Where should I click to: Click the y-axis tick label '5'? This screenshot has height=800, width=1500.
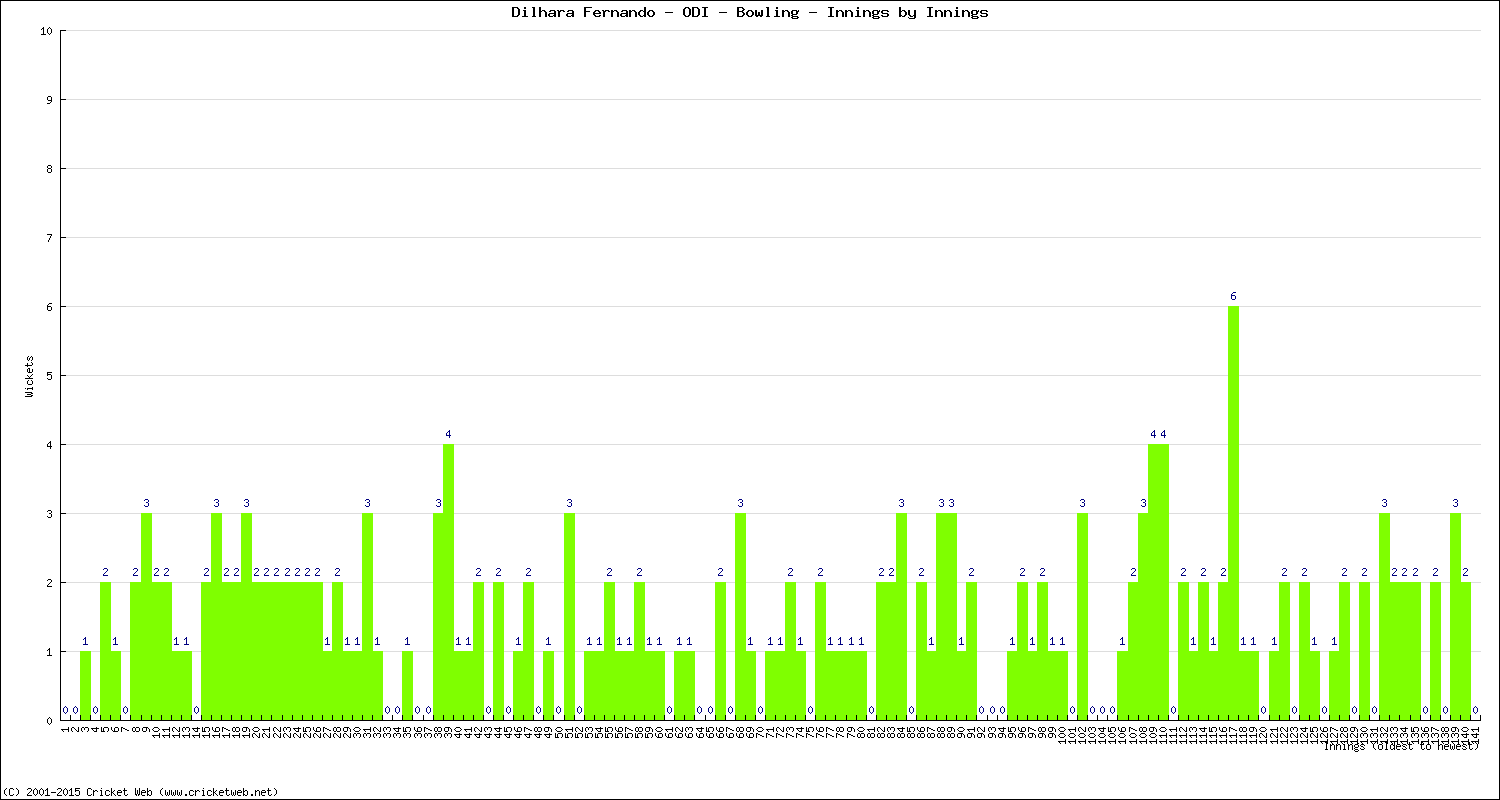(x=49, y=376)
